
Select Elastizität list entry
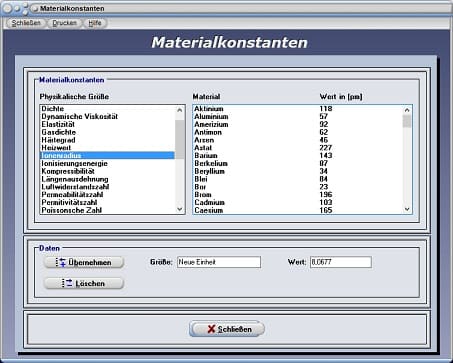[107, 124]
